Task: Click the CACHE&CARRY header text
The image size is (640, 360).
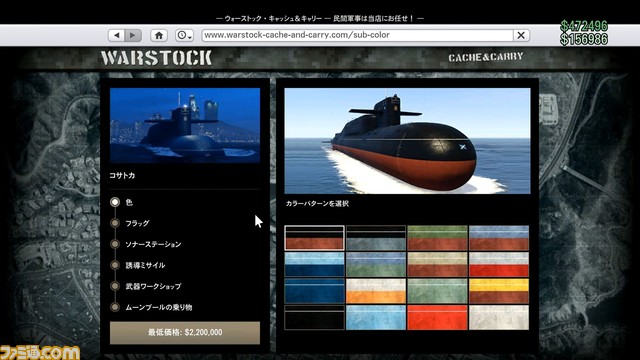Action: tap(486, 57)
